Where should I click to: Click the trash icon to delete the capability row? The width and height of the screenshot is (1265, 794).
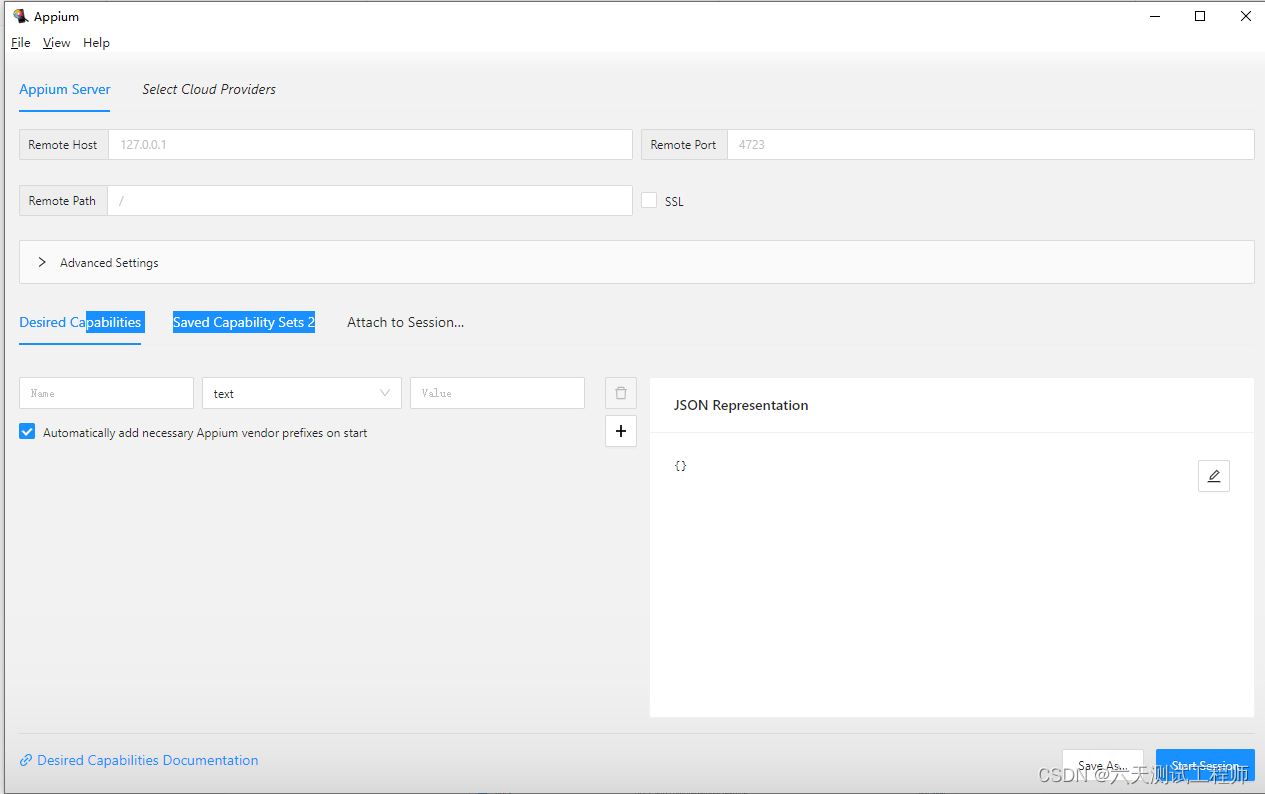(x=621, y=393)
